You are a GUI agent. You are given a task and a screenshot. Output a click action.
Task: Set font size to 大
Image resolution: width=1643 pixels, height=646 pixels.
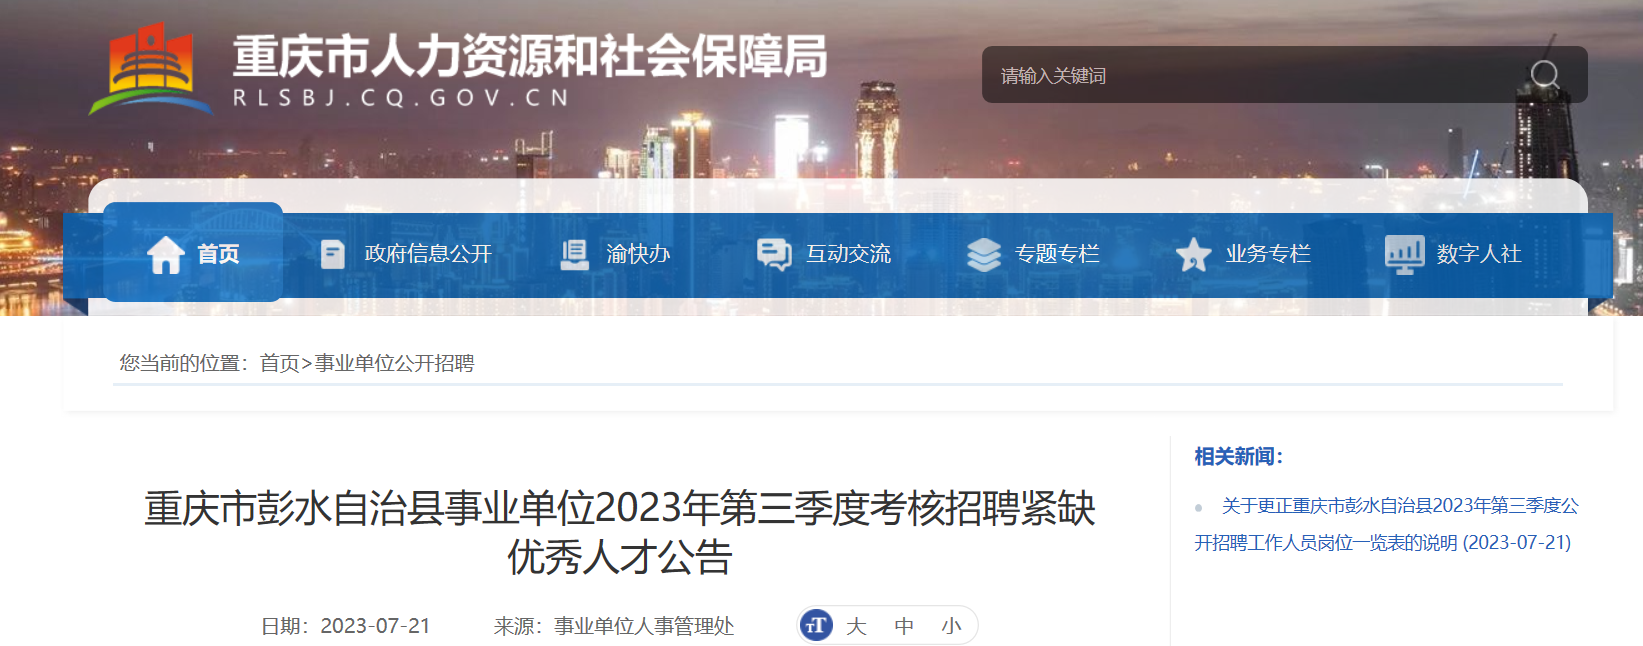coord(855,626)
